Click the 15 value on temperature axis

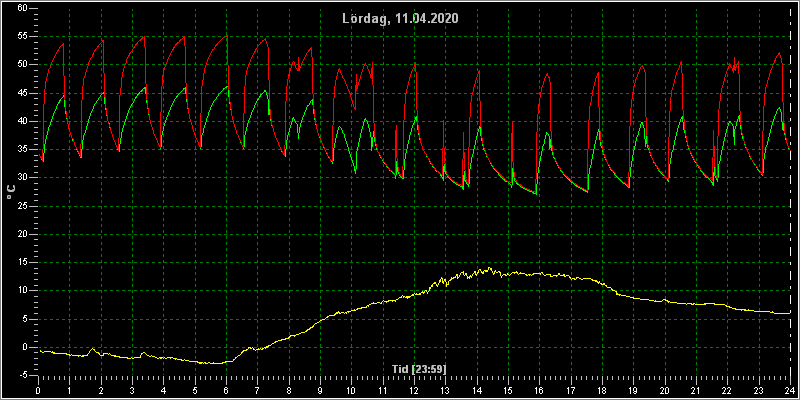(22, 262)
